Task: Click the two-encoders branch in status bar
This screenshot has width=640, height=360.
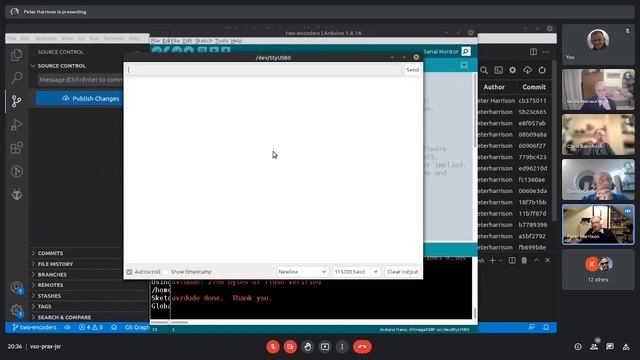Action: (34, 327)
